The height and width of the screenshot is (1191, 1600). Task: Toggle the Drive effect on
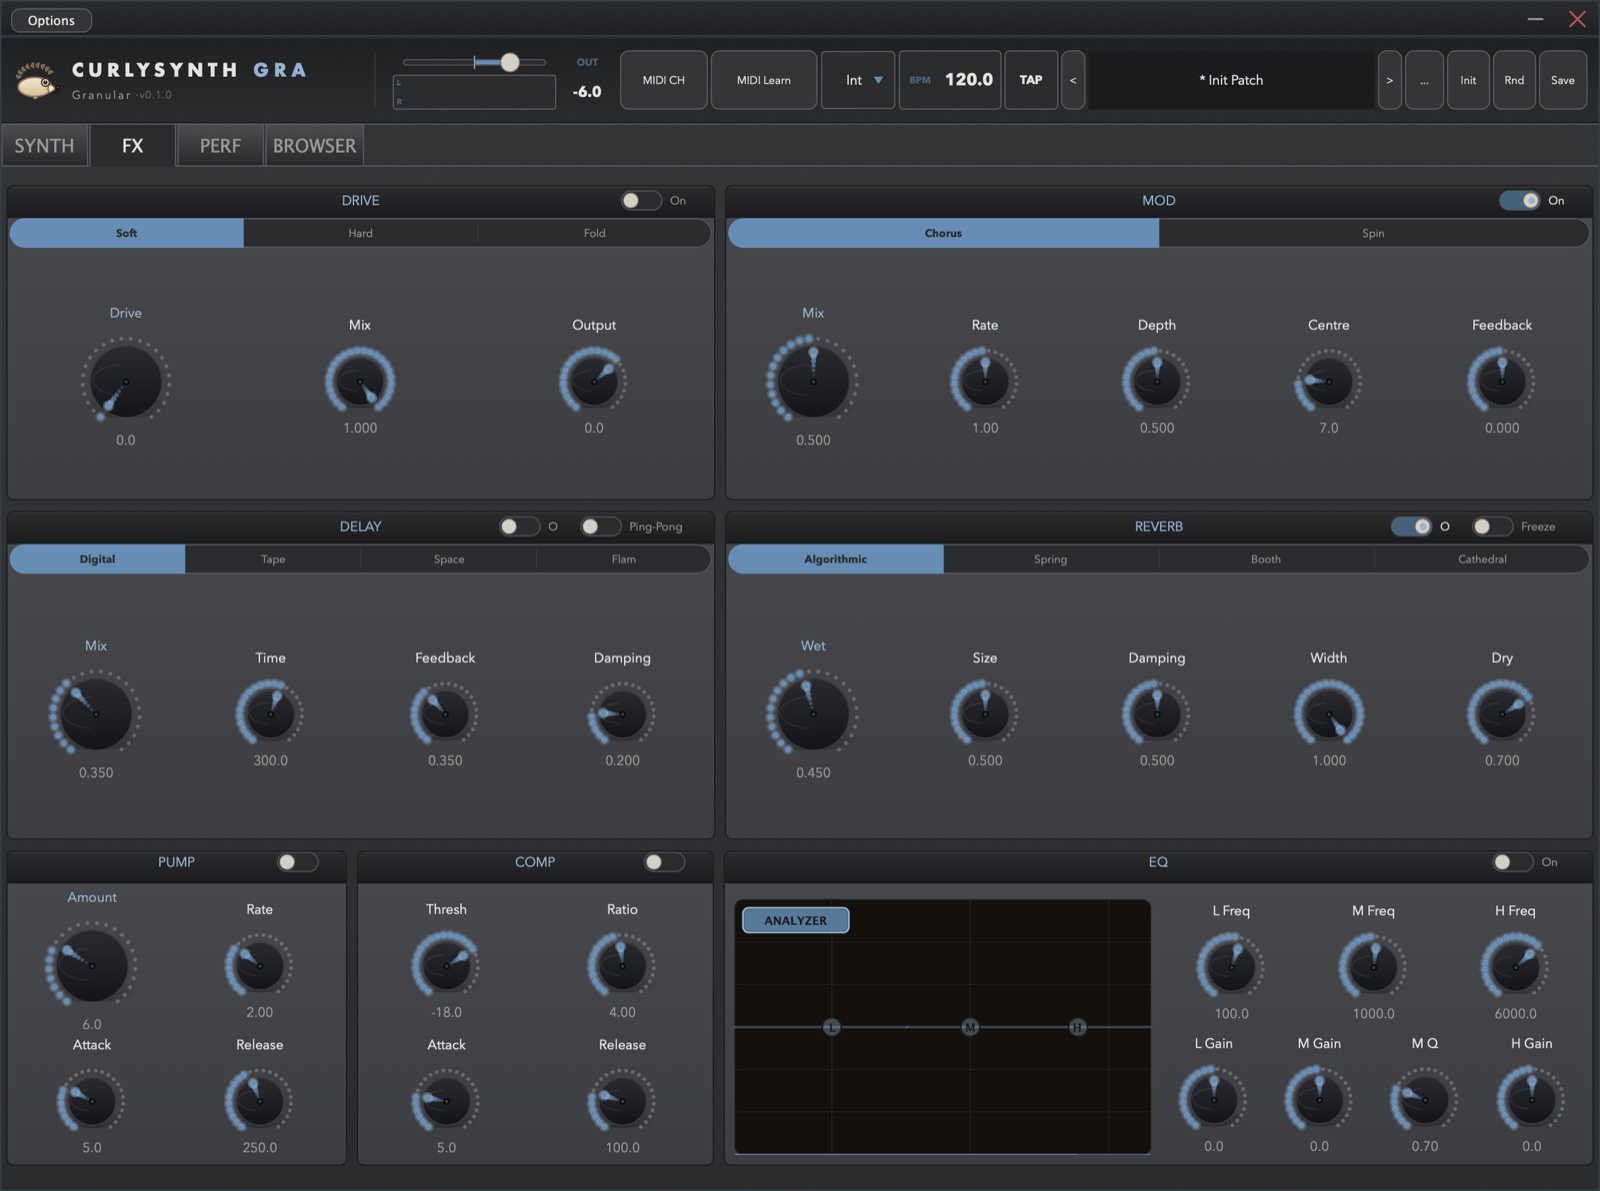coord(641,201)
